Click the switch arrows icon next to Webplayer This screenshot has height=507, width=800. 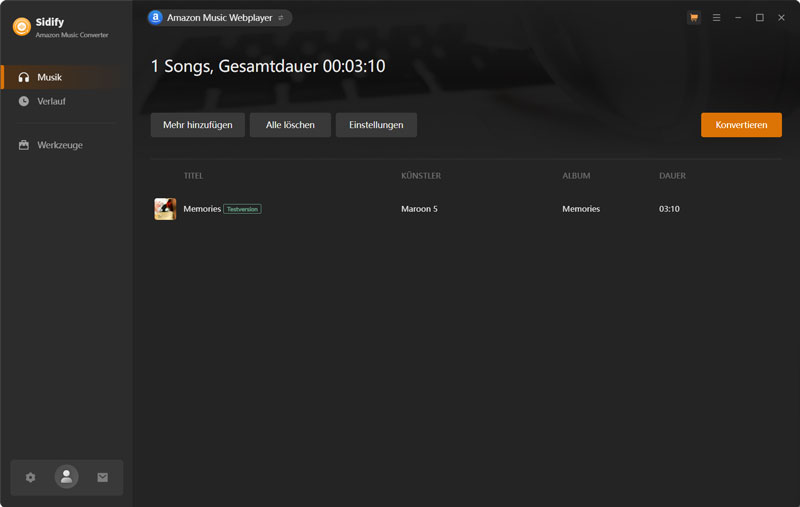tap(281, 18)
